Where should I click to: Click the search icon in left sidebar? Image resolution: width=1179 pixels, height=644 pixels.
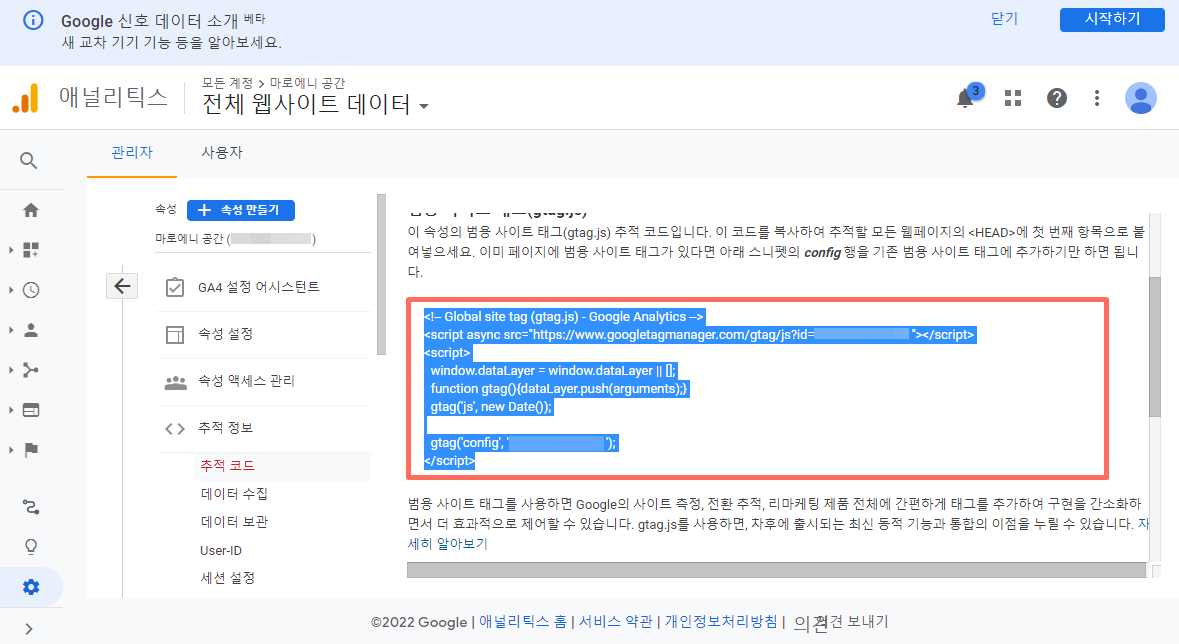pos(29,160)
